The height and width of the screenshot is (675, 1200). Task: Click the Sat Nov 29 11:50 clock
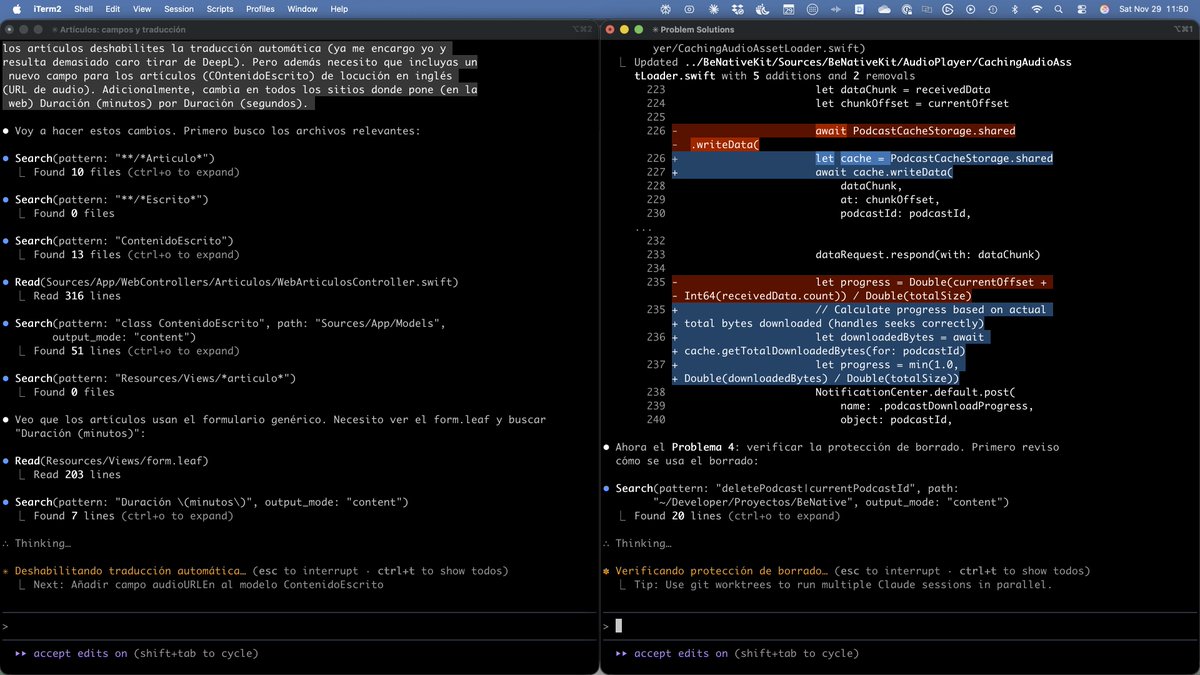pyautogui.click(x=1154, y=9)
